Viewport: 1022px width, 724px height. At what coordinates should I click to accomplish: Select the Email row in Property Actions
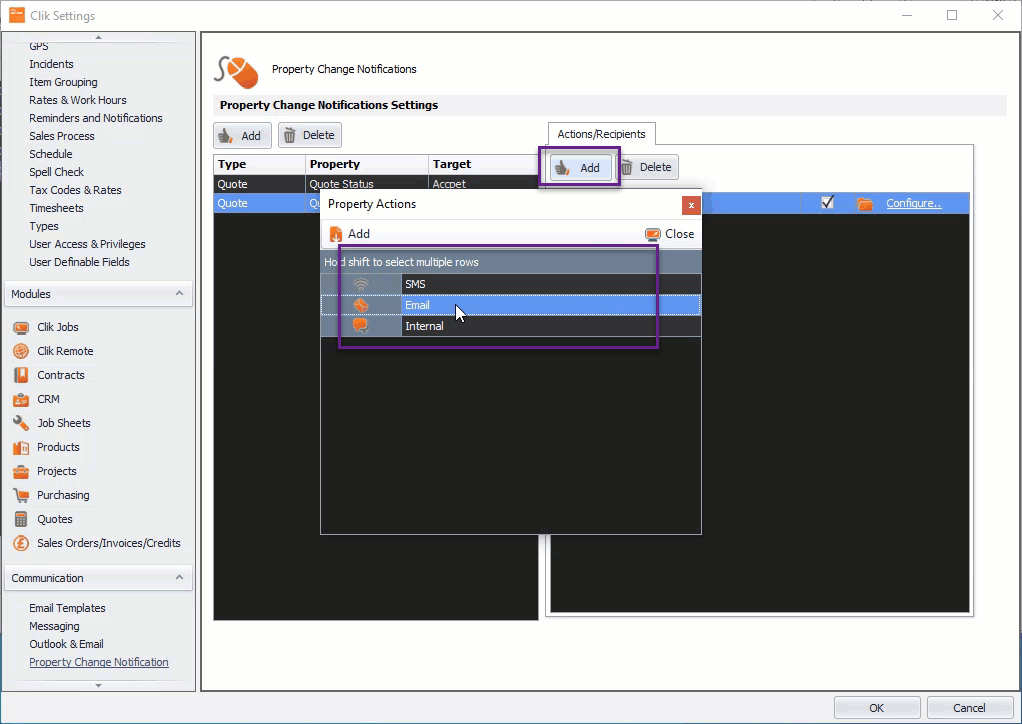point(511,305)
